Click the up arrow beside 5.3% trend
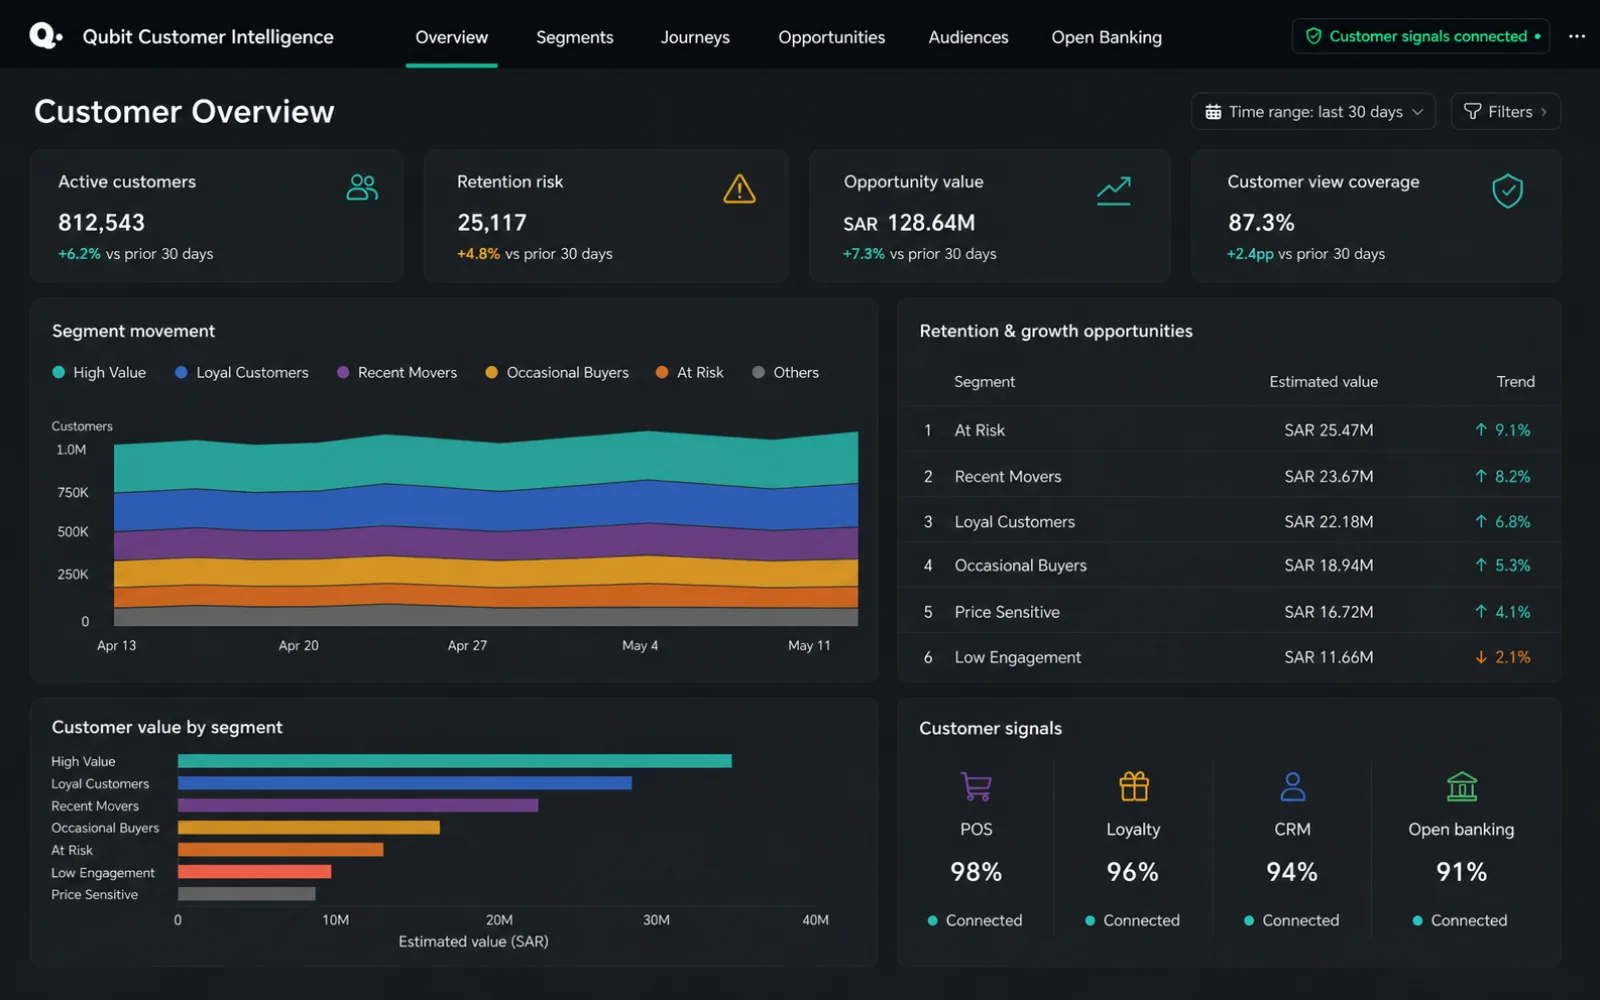This screenshot has height=1000, width=1600. [1481, 565]
